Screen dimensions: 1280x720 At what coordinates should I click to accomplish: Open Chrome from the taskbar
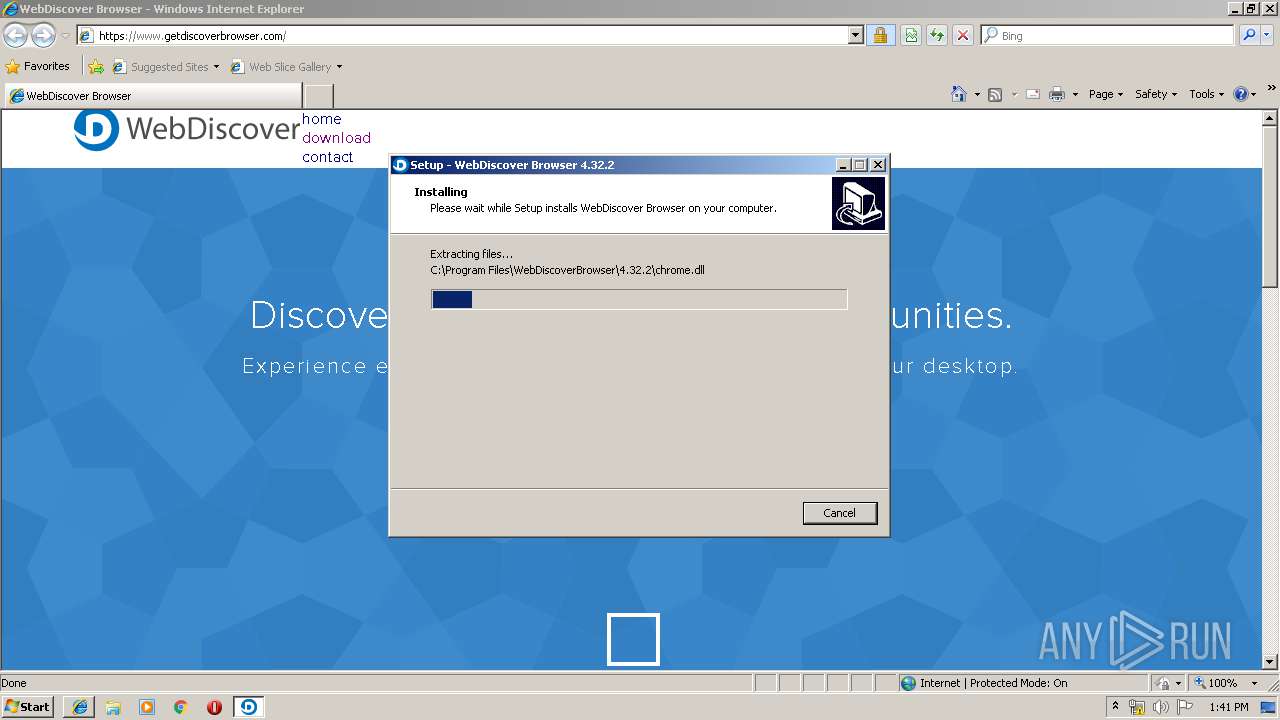tap(181, 707)
